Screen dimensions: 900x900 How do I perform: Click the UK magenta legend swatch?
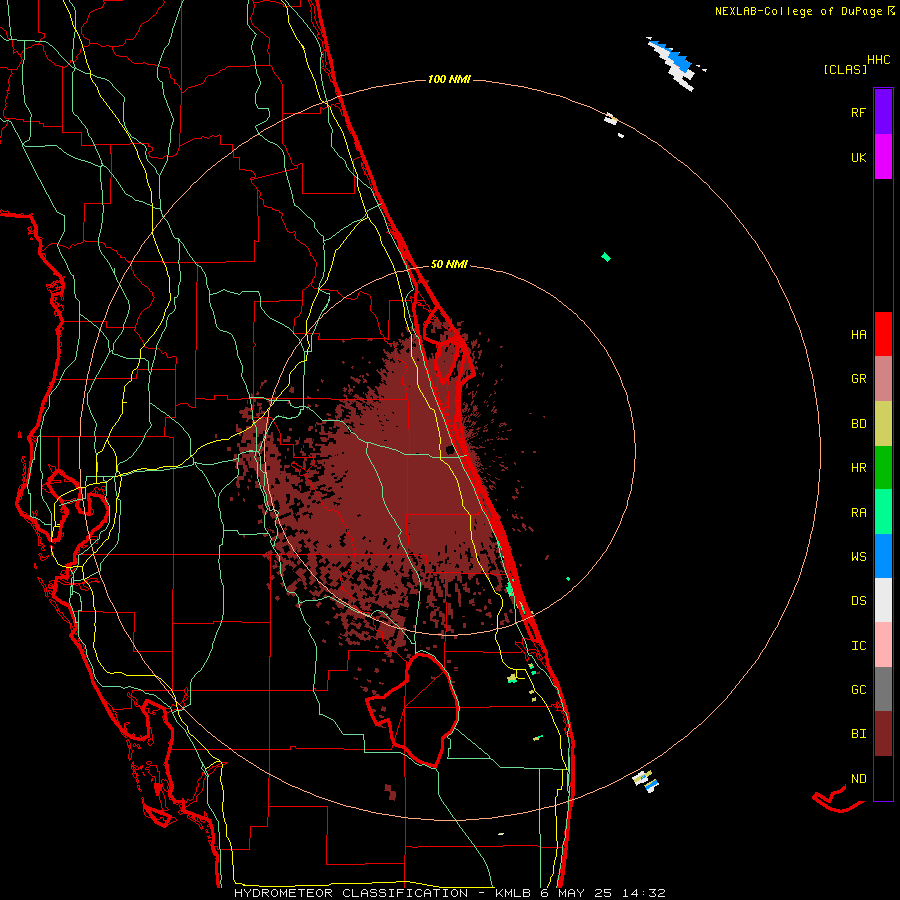click(883, 157)
